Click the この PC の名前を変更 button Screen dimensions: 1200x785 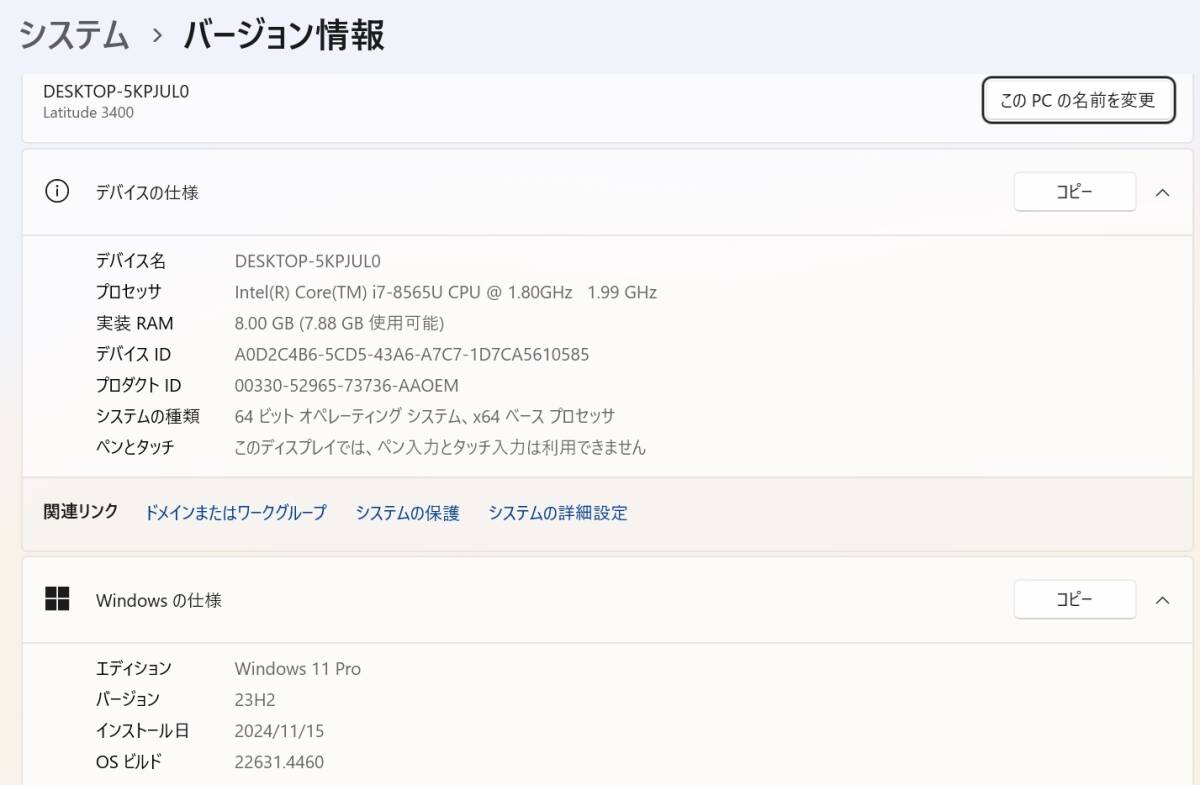[x=1078, y=100]
